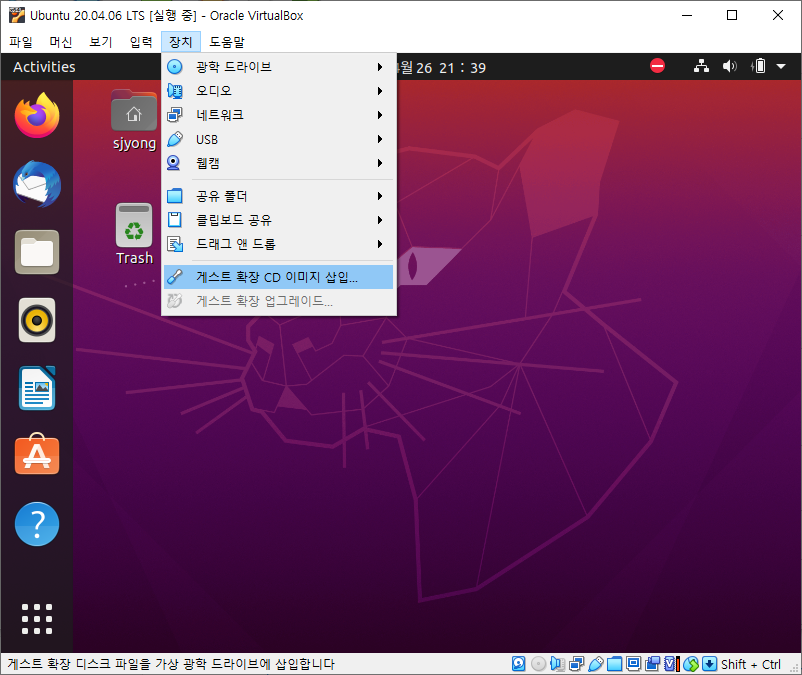802x675 pixels.
Task: Open Rhythmbox music player from dock
Action: [37, 321]
